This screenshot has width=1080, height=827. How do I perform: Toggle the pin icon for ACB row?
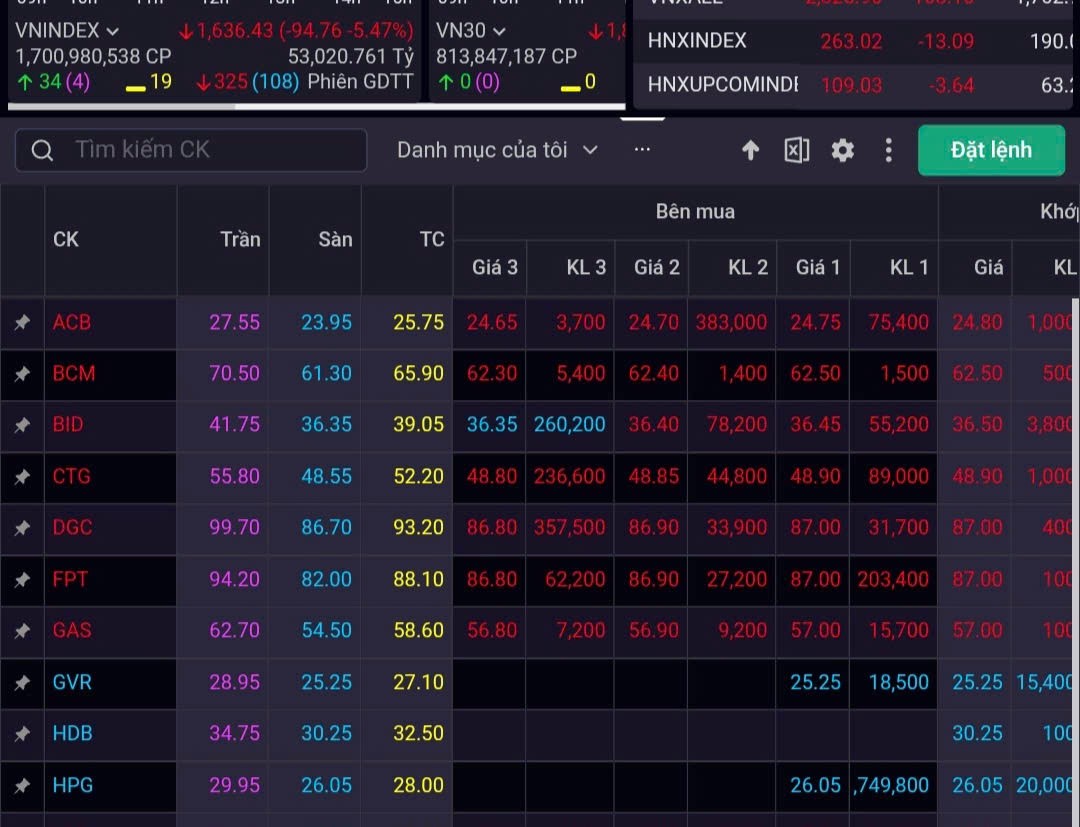pyautogui.click(x=22, y=322)
